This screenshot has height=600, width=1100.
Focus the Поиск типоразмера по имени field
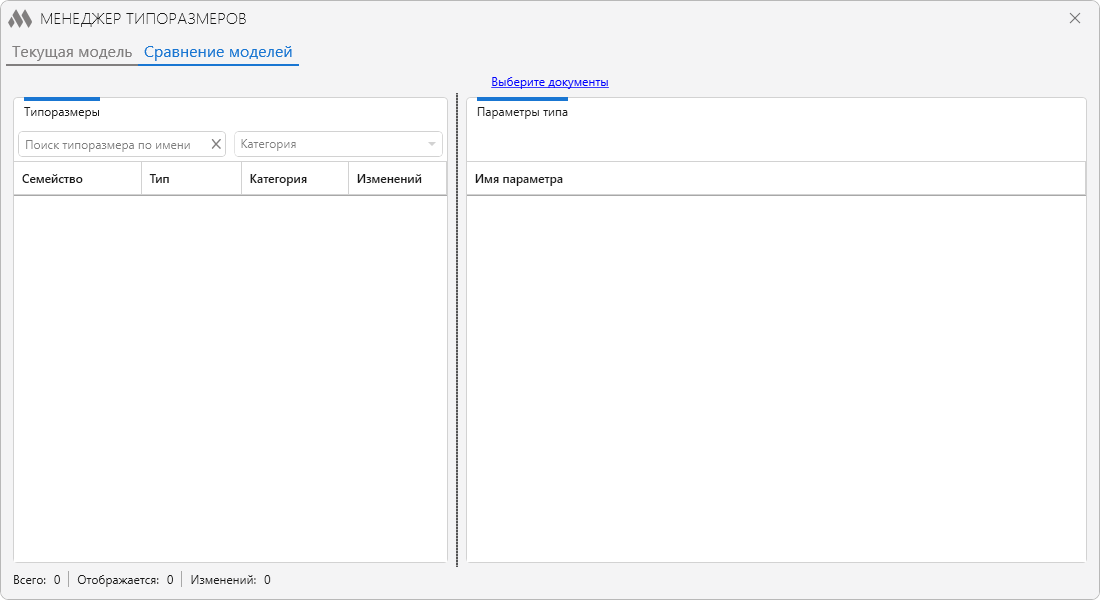pyautogui.click(x=110, y=144)
